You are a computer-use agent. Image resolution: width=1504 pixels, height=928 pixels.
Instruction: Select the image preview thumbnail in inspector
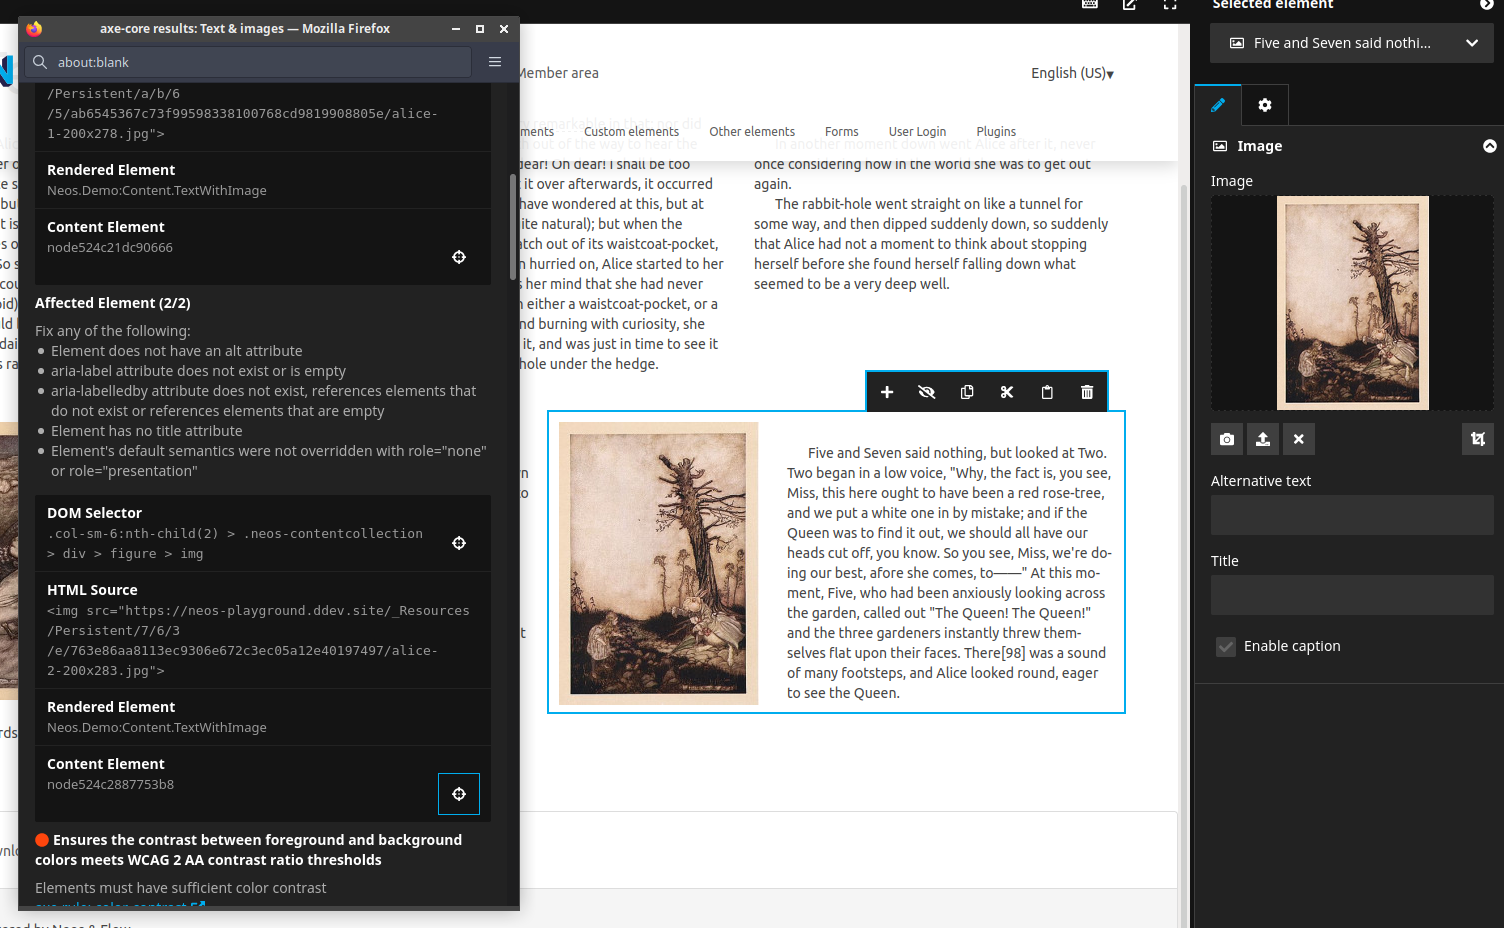[1352, 303]
